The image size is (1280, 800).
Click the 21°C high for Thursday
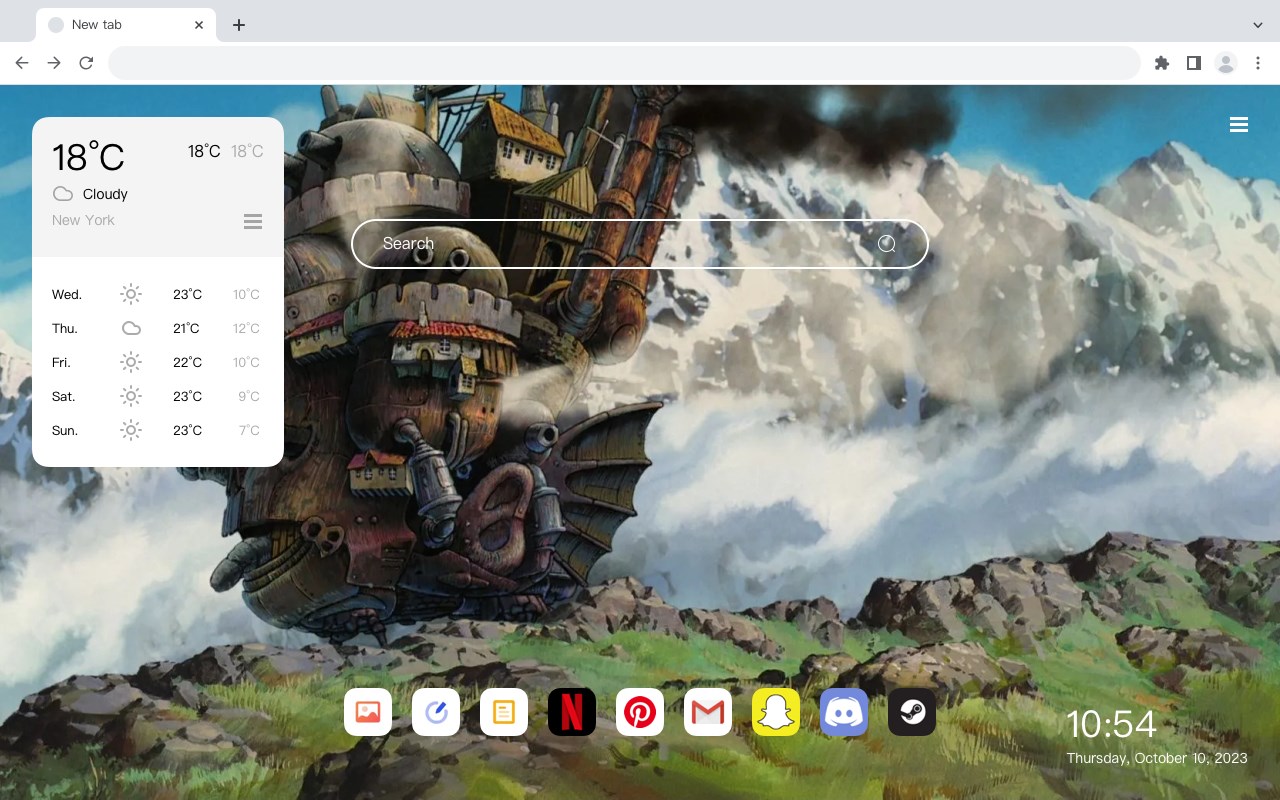click(x=187, y=328)
